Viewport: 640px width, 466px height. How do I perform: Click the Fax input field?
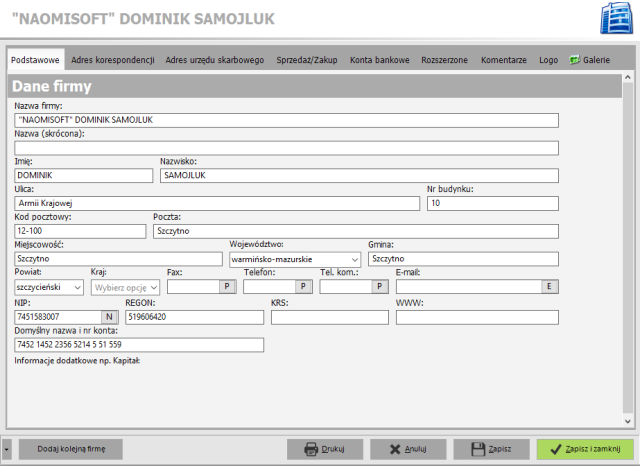pyautogui.click(x=193, y=287)
